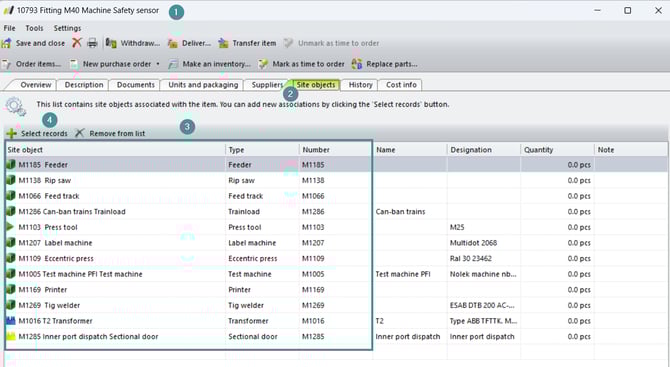Image resolution: width=670 pixels, height=367 pixels.
Task: Select the M1269 Tig welder row
Action: click(x=336, y=305)
